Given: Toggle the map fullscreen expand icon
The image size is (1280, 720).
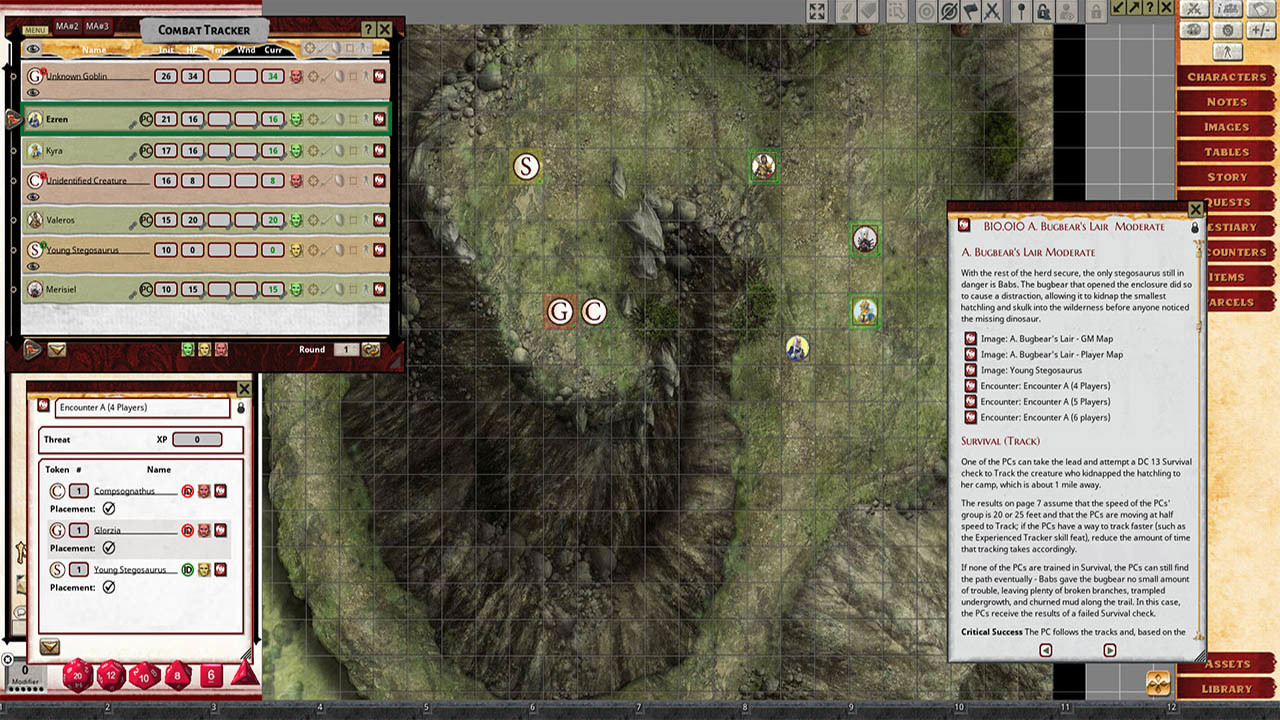Looking at the screenshot, I should 817,11.
